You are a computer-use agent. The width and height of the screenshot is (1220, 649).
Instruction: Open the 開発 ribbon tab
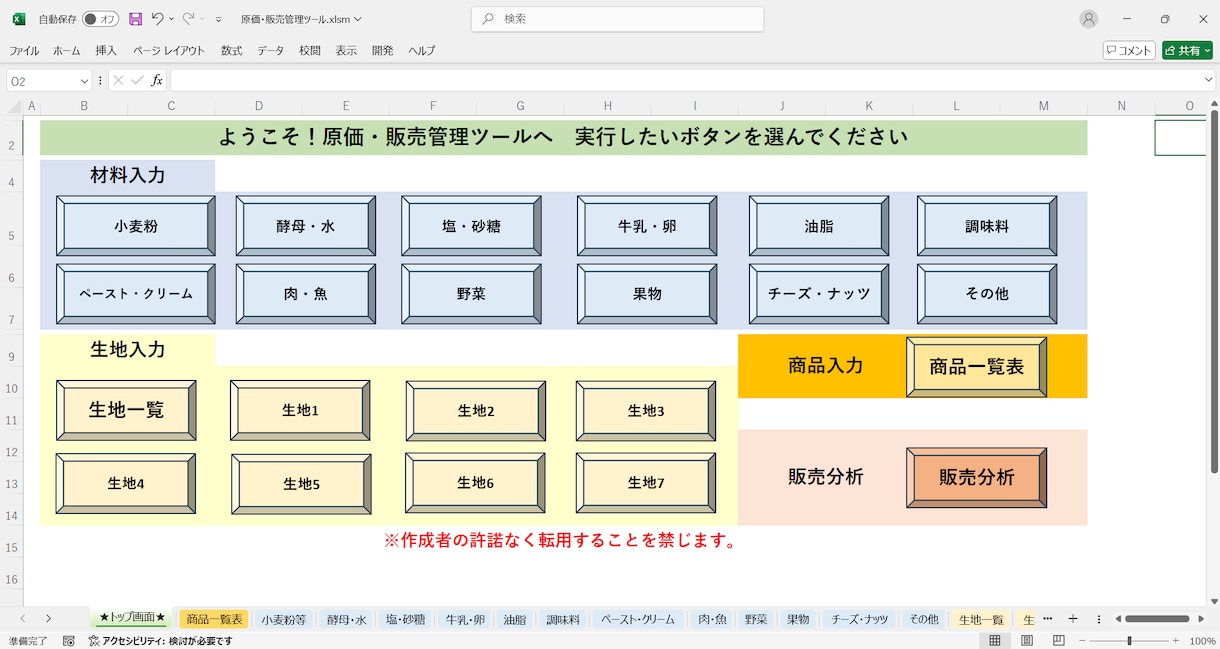[382, 50]
